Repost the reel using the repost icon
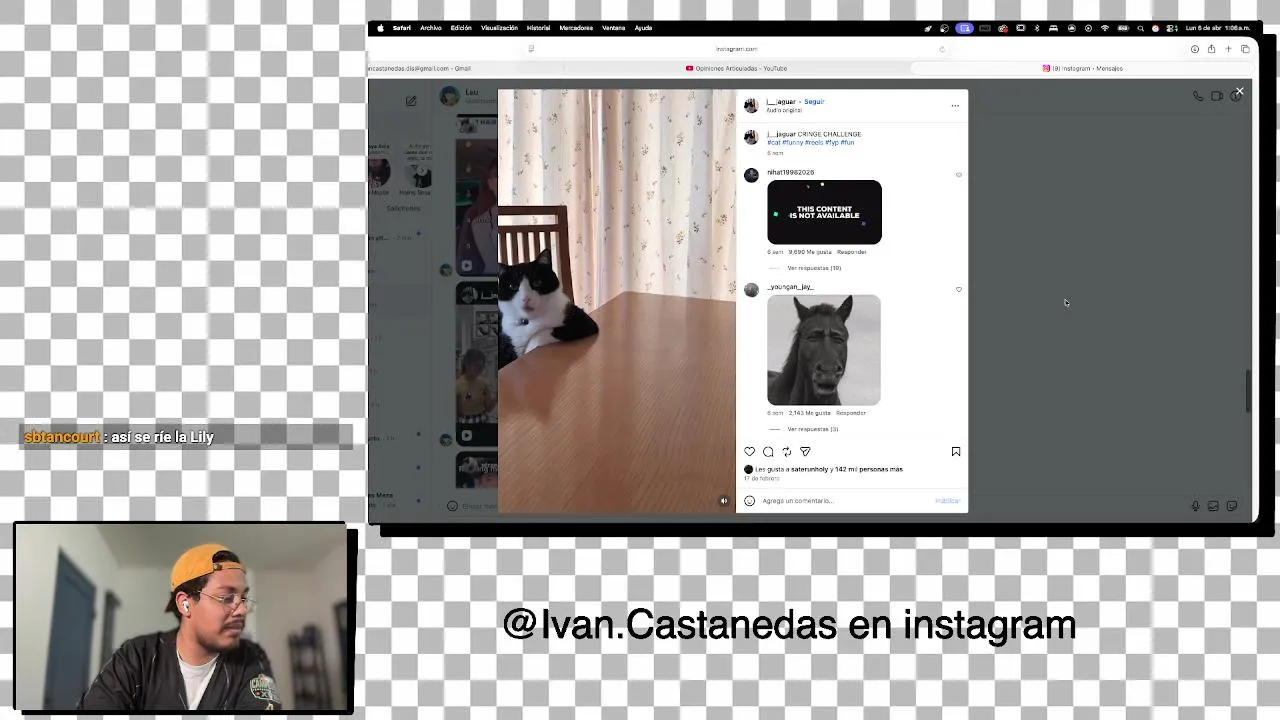Screen dimensions: 1280x720 click(787, 452)
